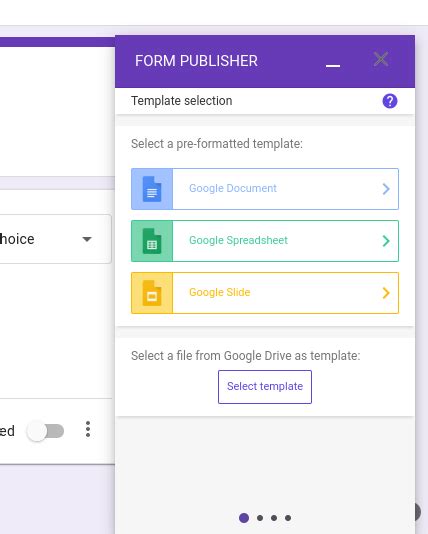428x534 pixels.
Task: Go to third step dot indicator
Action: point(274,518)
